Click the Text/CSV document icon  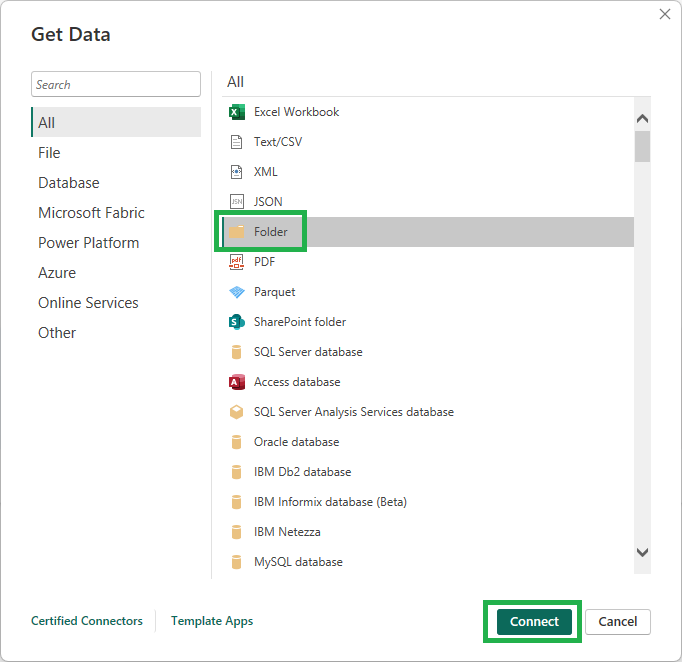(x=236, y=142)
